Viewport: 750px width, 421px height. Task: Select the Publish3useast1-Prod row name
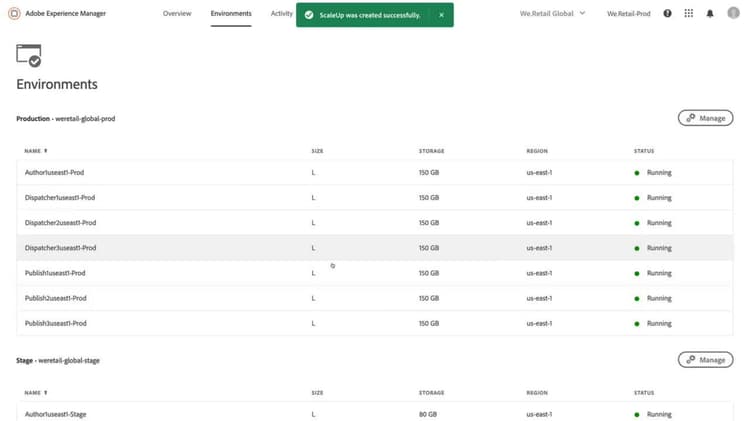coord(55,323)
